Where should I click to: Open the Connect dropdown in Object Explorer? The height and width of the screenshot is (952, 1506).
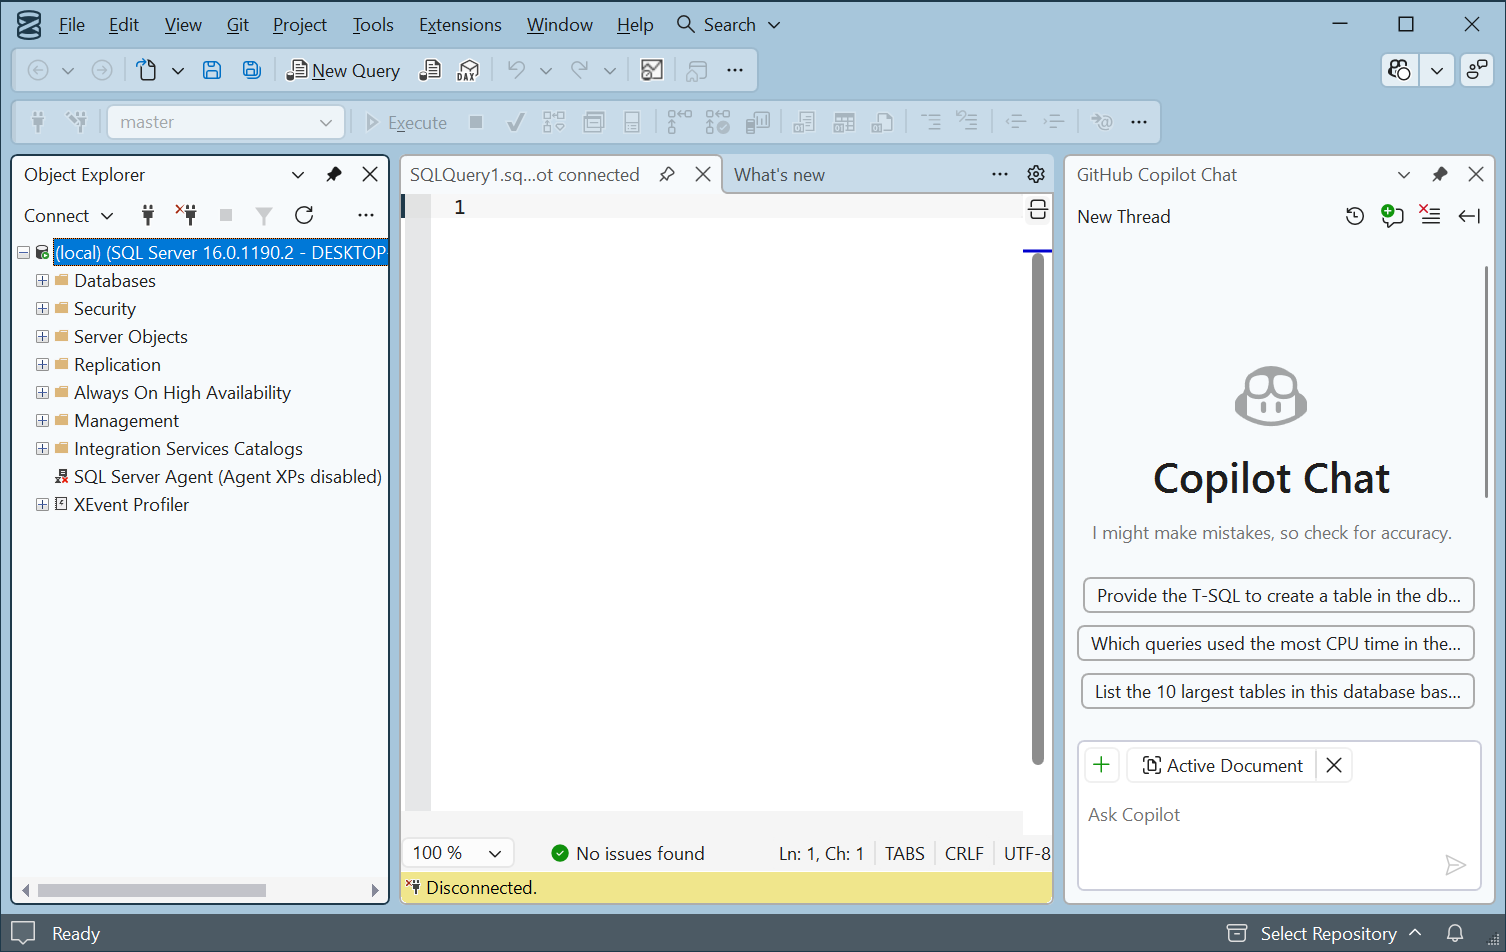pyautogui.click(x=69, y=216)
